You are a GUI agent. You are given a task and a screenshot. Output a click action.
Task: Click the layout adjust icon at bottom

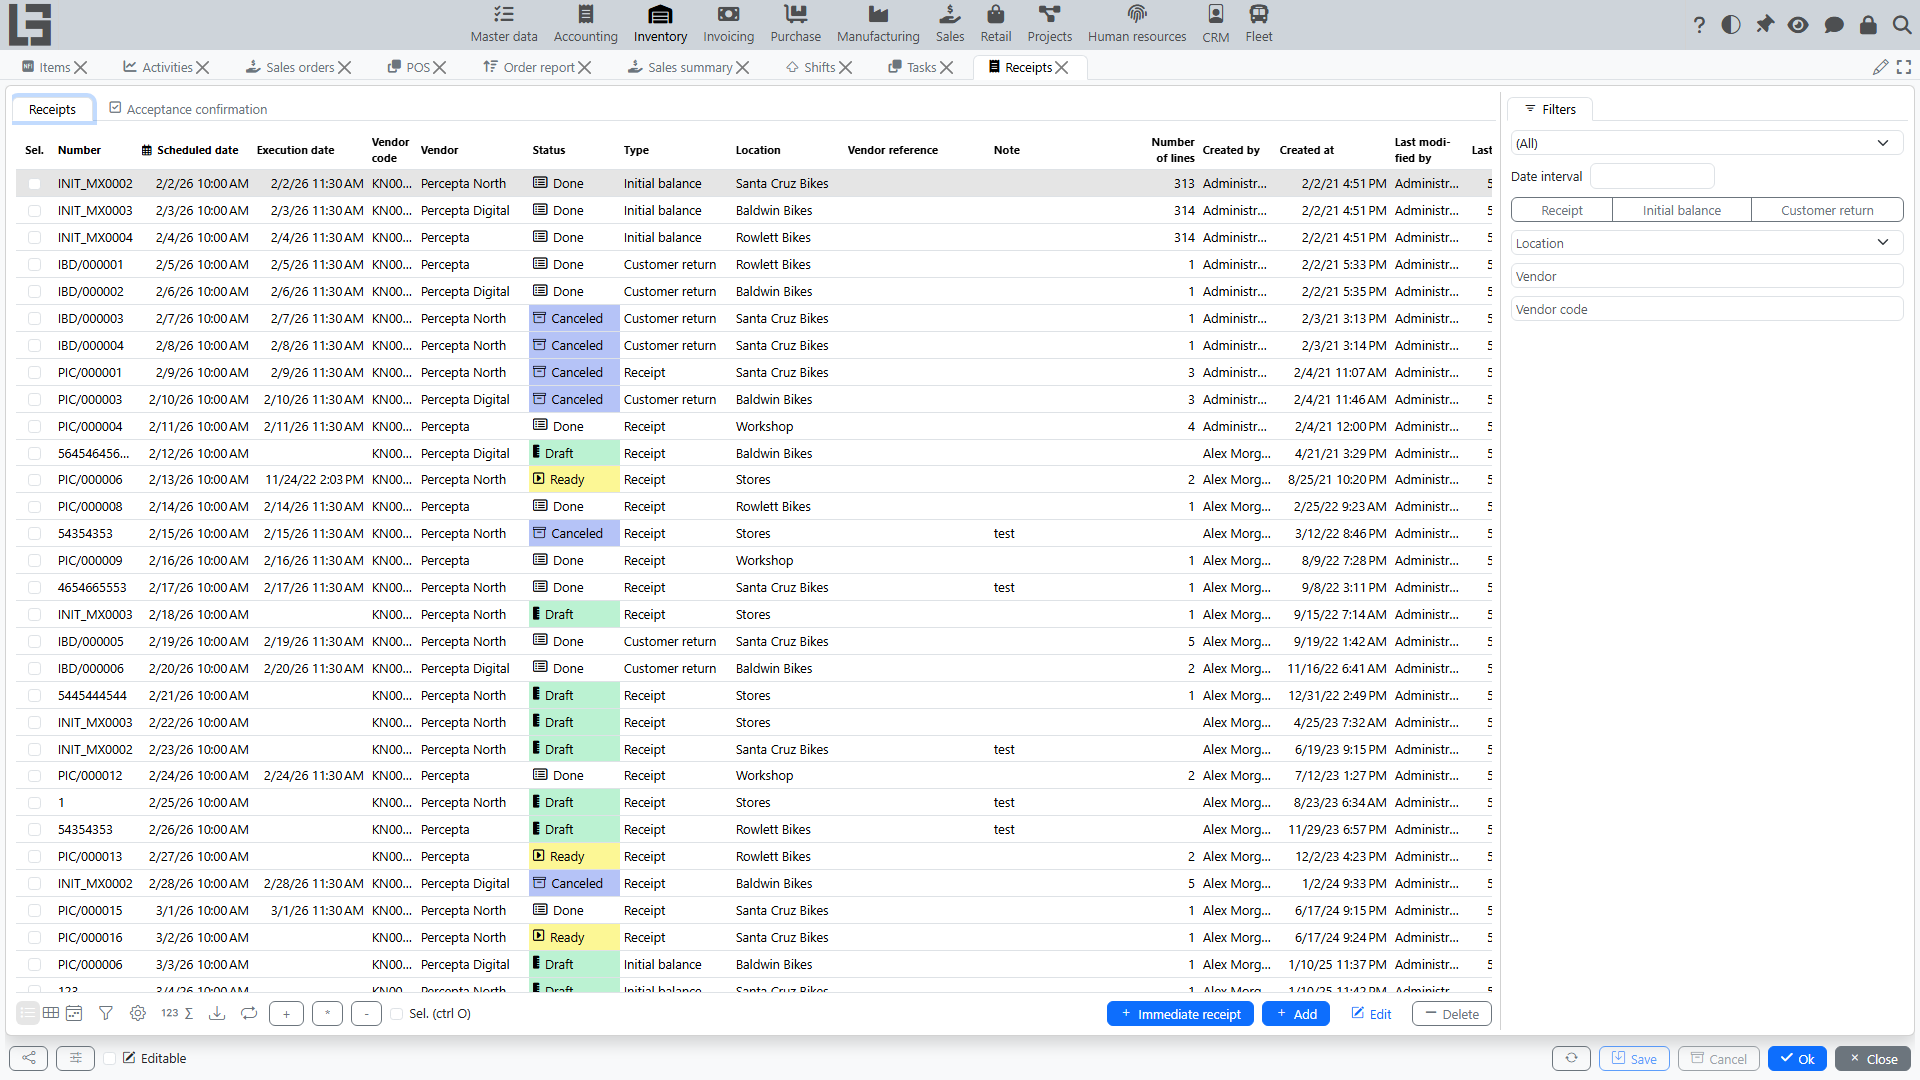(x=75, y=1058)
